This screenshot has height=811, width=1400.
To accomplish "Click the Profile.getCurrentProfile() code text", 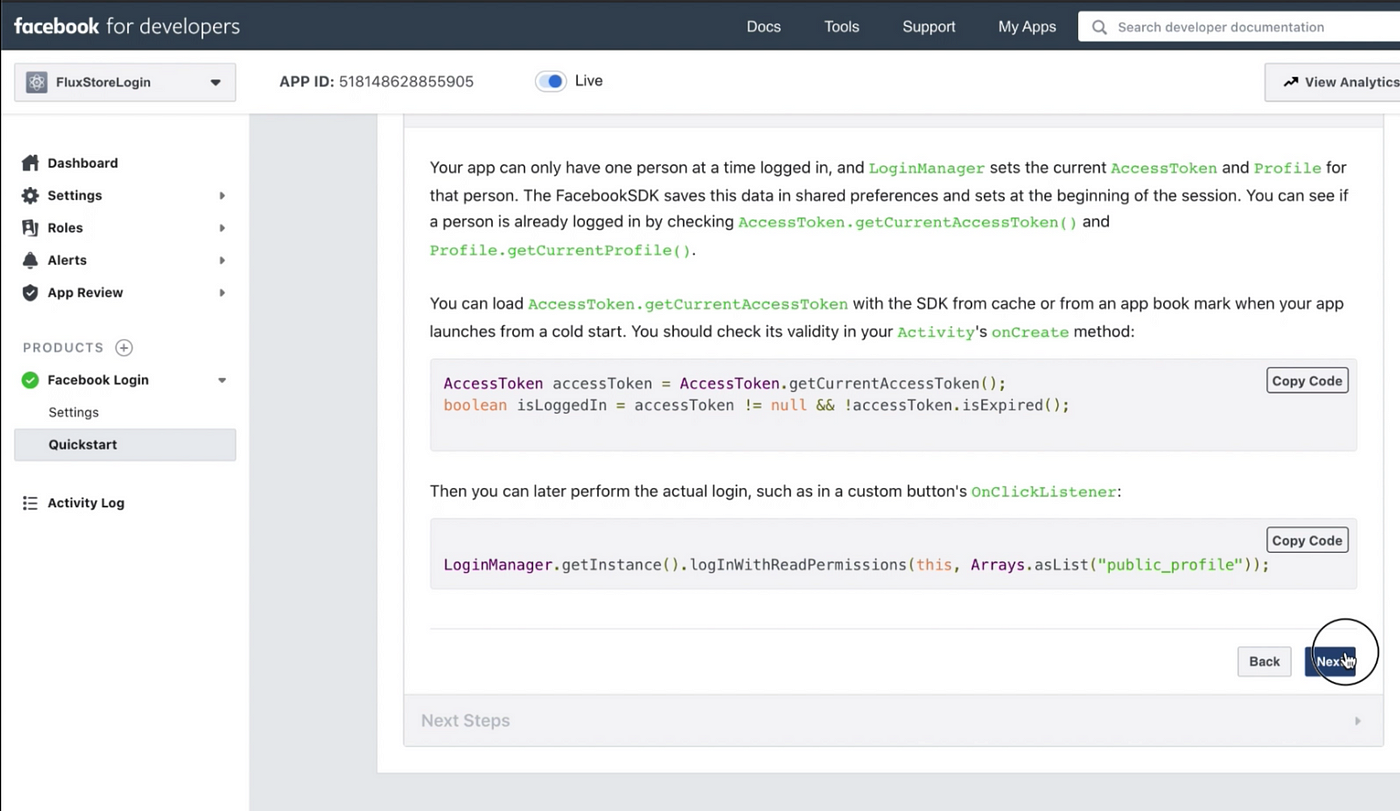I will coord(560,250).
